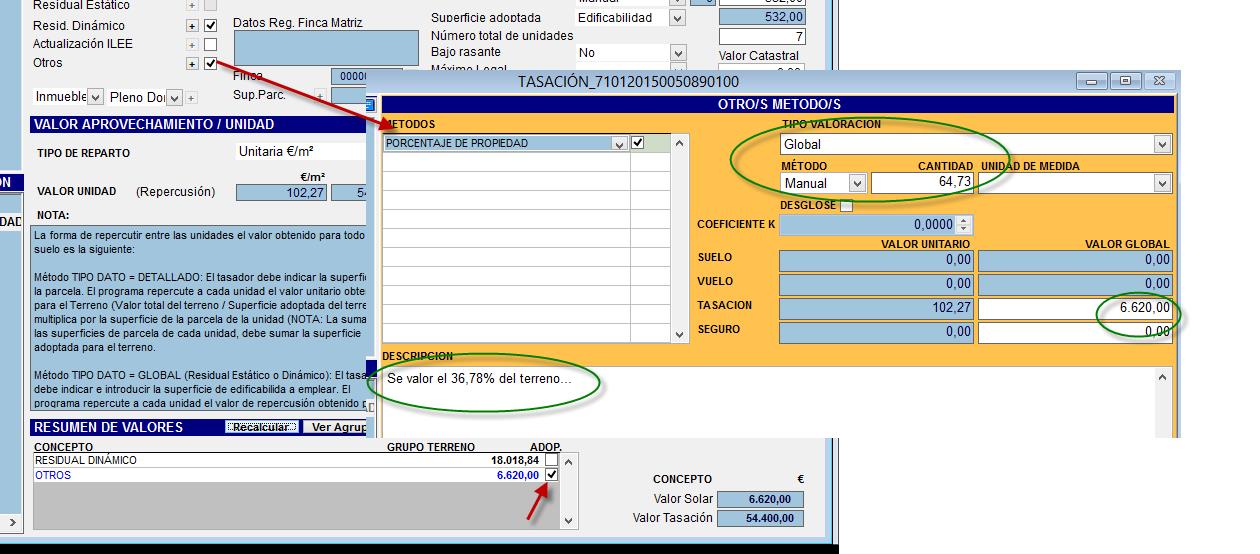The width and height of the screenshot is (1260, 554).
Task: Edit the Número total de unidades field
Action: [x=762, y=36]
